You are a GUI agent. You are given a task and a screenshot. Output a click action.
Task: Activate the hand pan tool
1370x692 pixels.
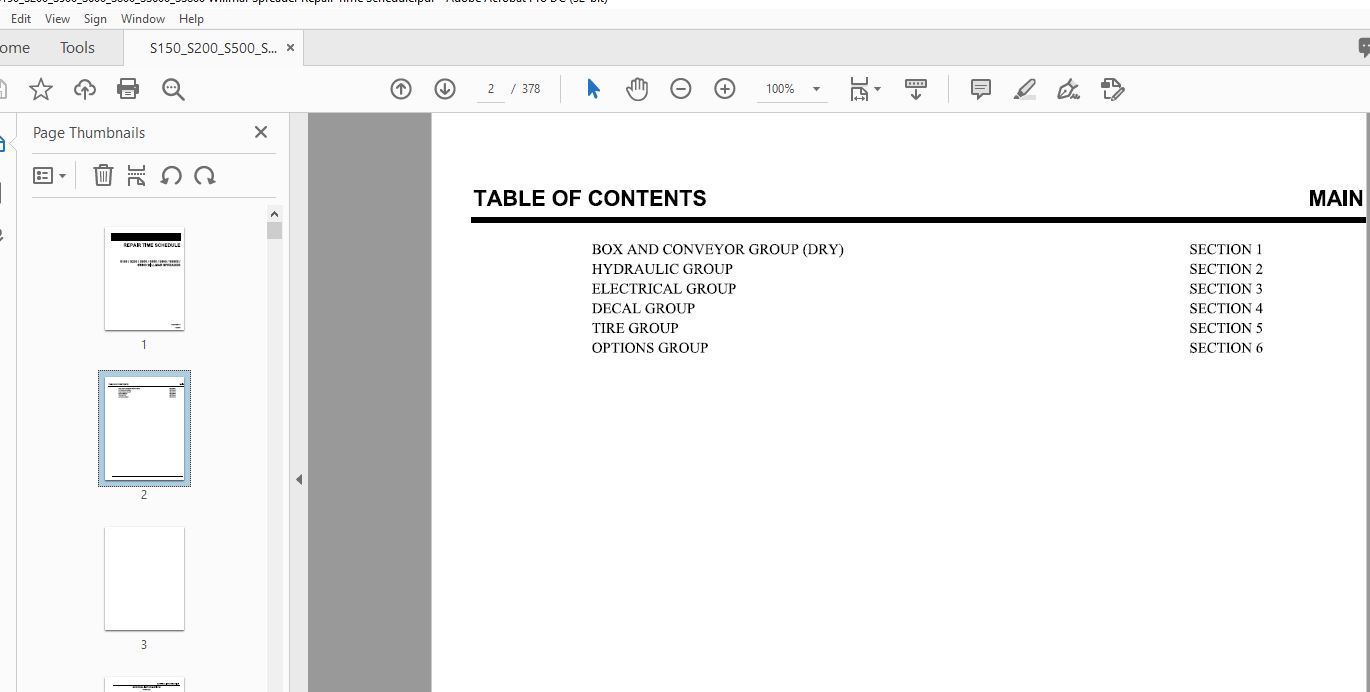[x=637, y=89]
